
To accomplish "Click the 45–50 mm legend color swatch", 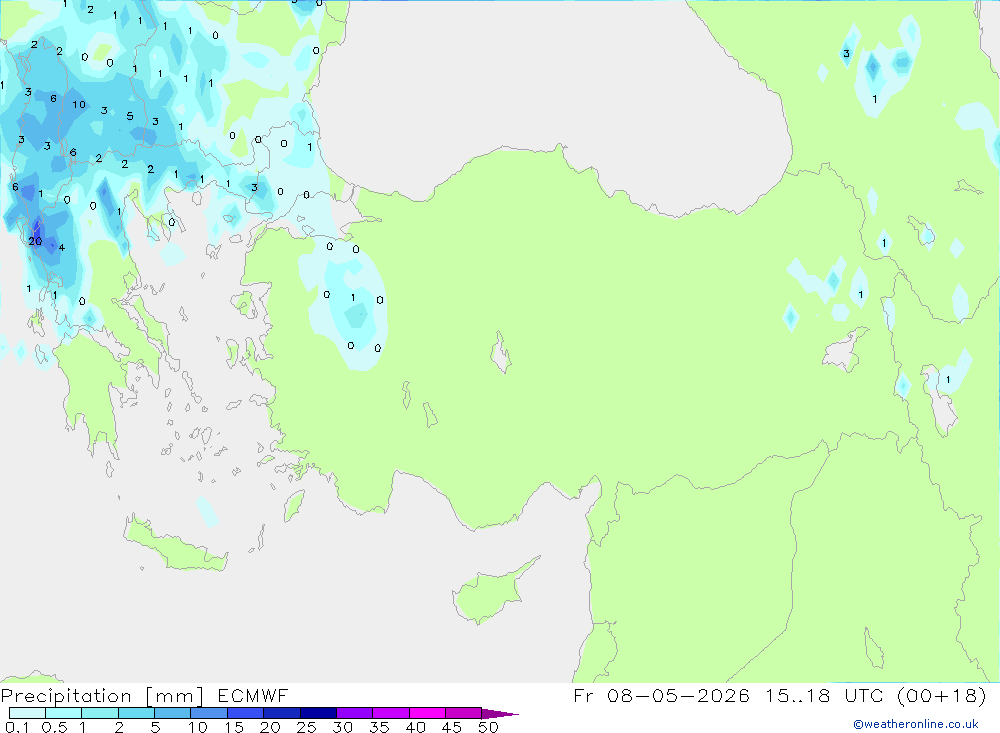I will (x=464, y=713).
